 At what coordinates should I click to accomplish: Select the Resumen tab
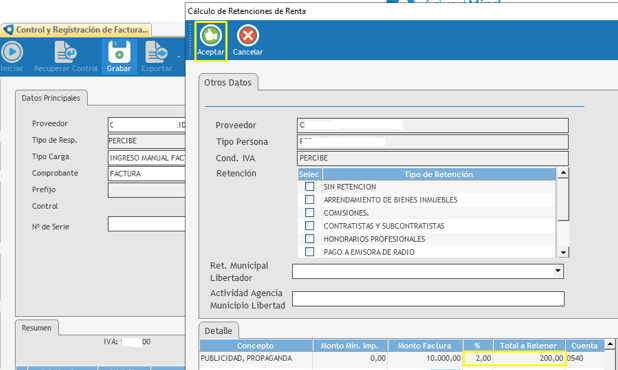point(36,327)
